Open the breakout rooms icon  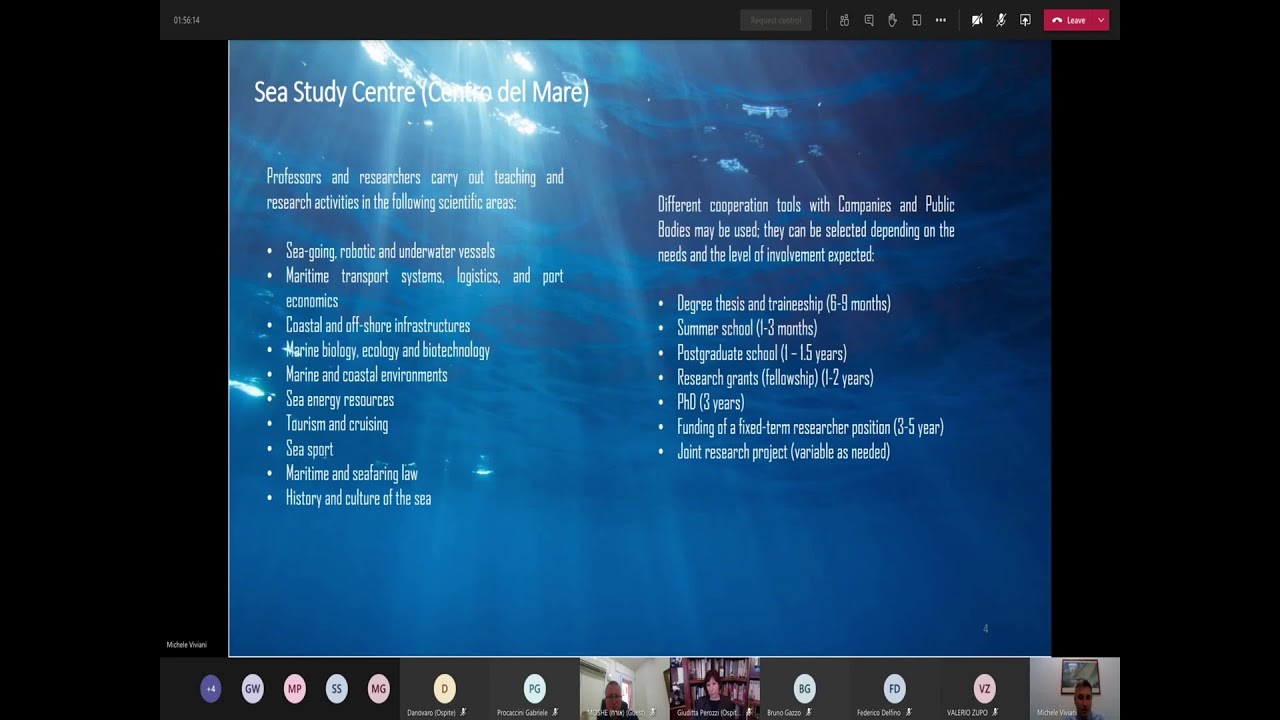click(916, 20)
